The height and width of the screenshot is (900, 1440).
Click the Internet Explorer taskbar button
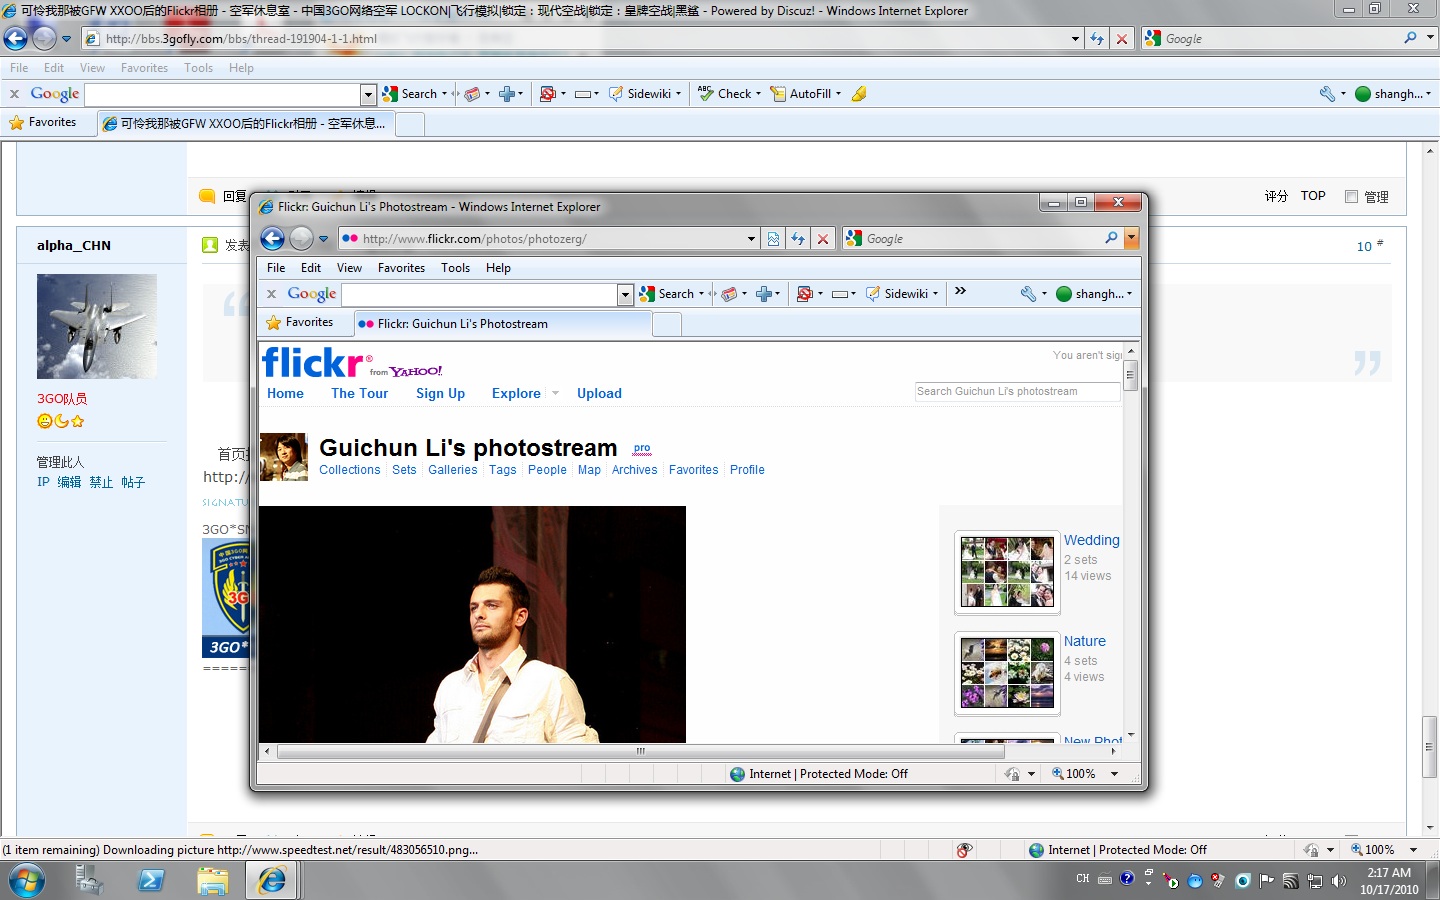(x=271, y=881)
